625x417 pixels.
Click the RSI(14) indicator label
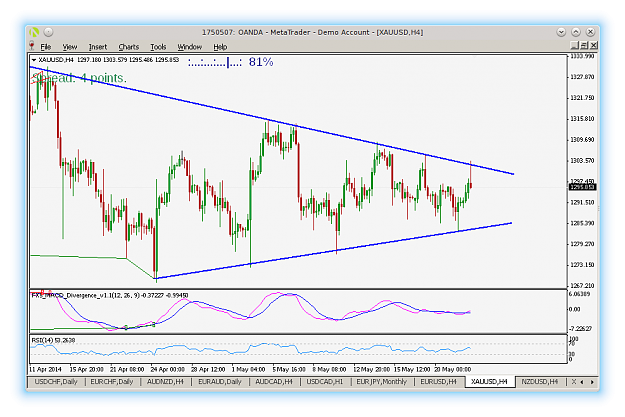pyautogui.click(x=53, y=340)
